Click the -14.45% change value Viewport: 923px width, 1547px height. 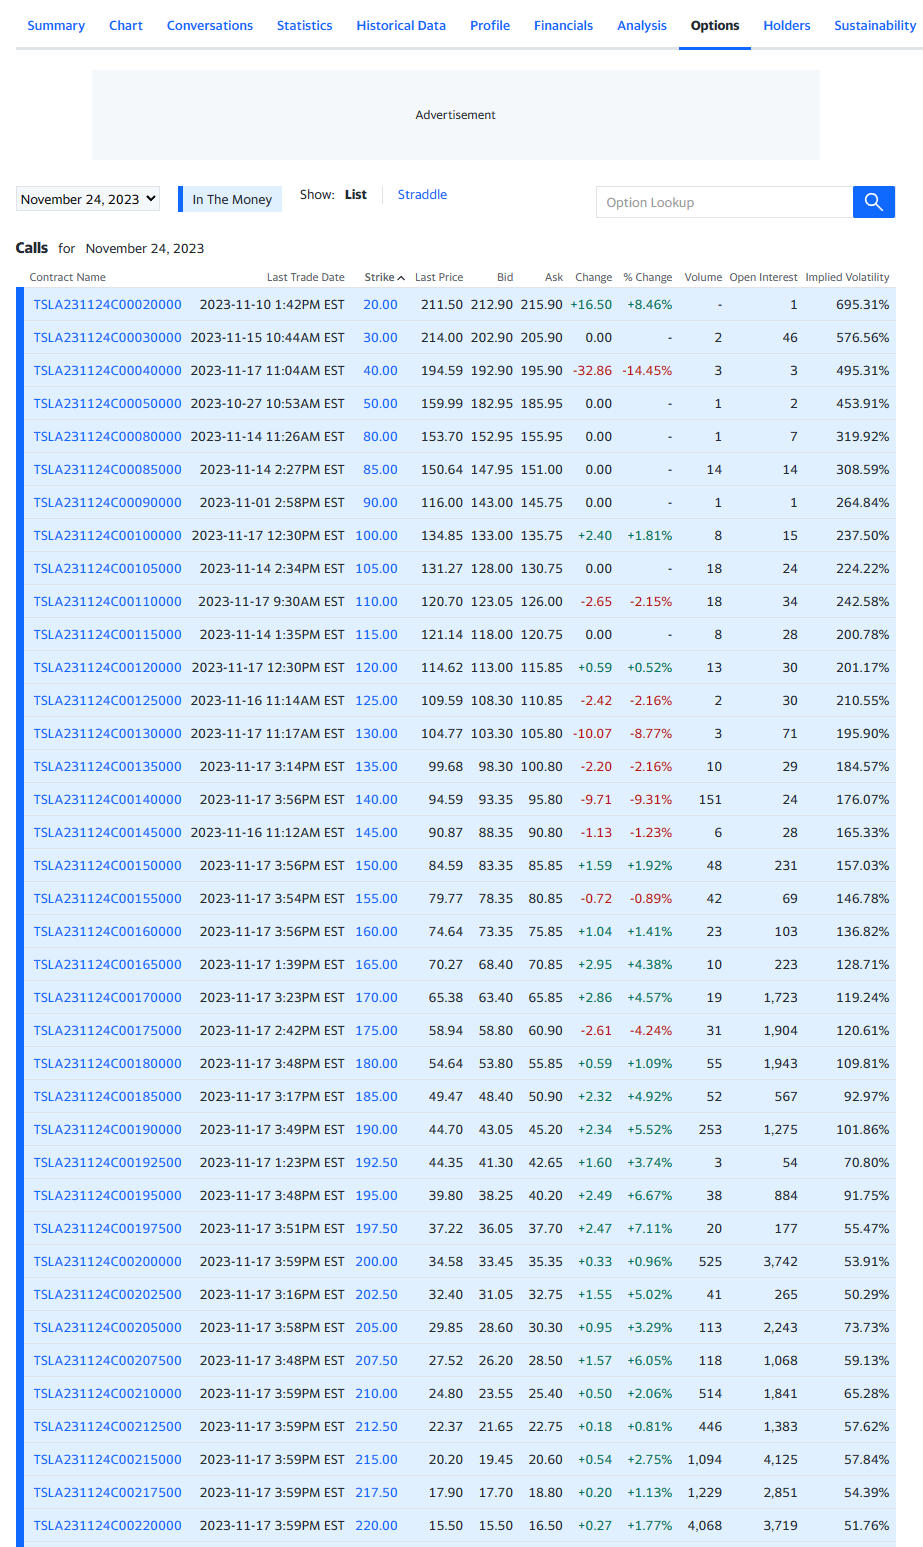tap(647, 370)
